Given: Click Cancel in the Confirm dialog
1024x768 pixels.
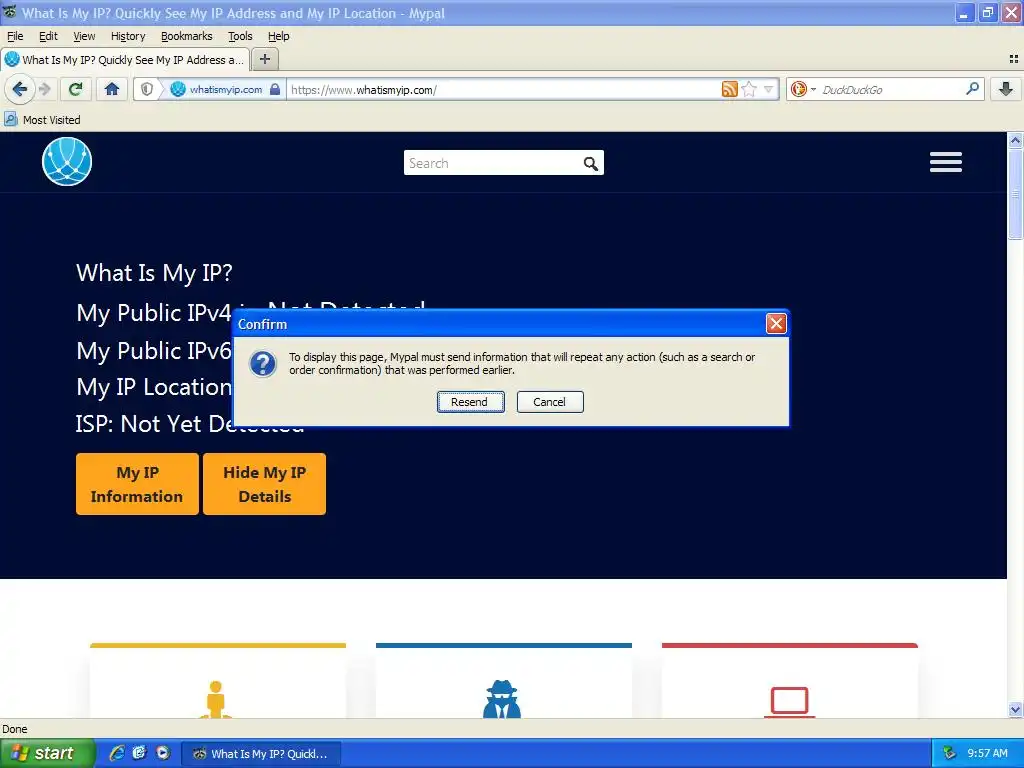Looking at the screenshot, I should [550, 402].
